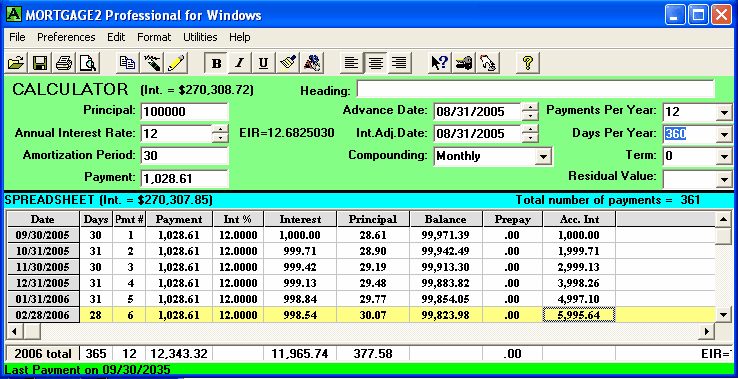Select the 09/30/2005 row header

pos(43,235)
